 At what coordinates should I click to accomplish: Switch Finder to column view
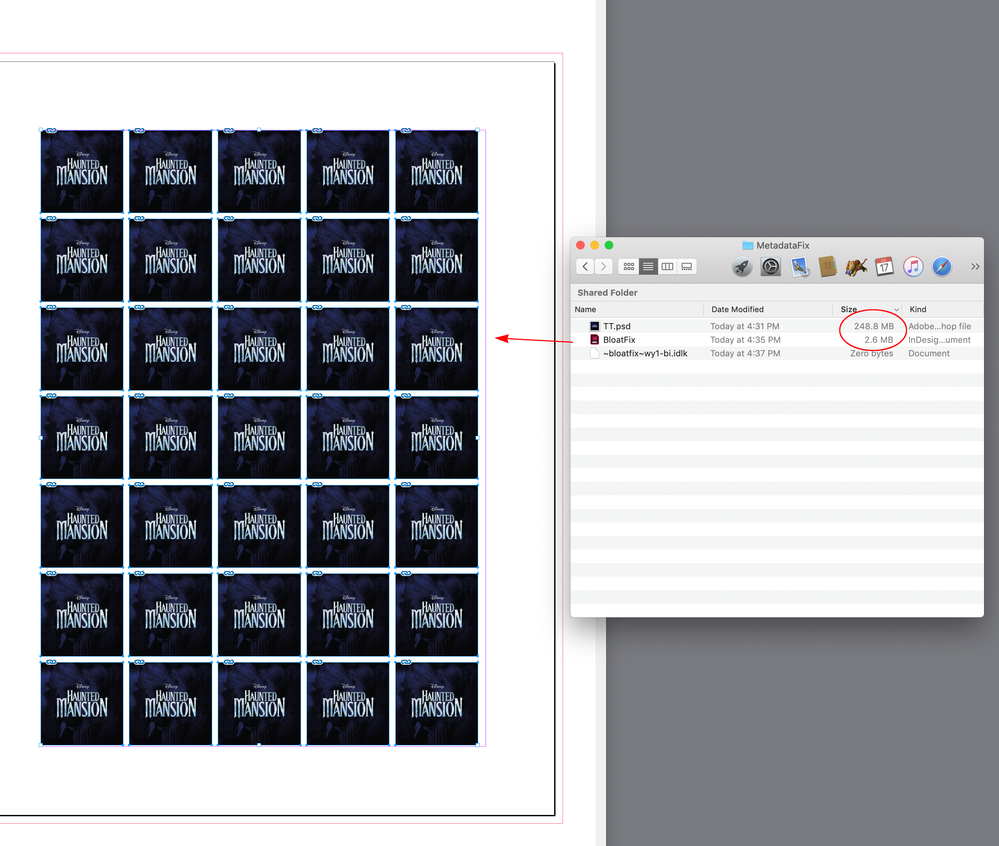[x=667, y=266]
